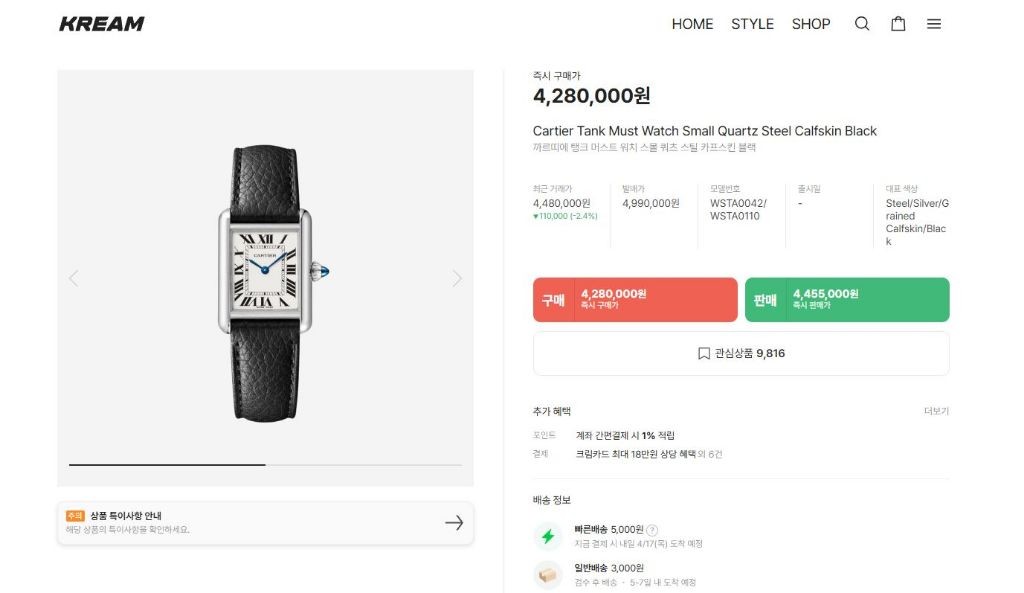This screenshot has width=1024, height=593.
Task: Click the red 구매 buy button
Action: (635, 300)
